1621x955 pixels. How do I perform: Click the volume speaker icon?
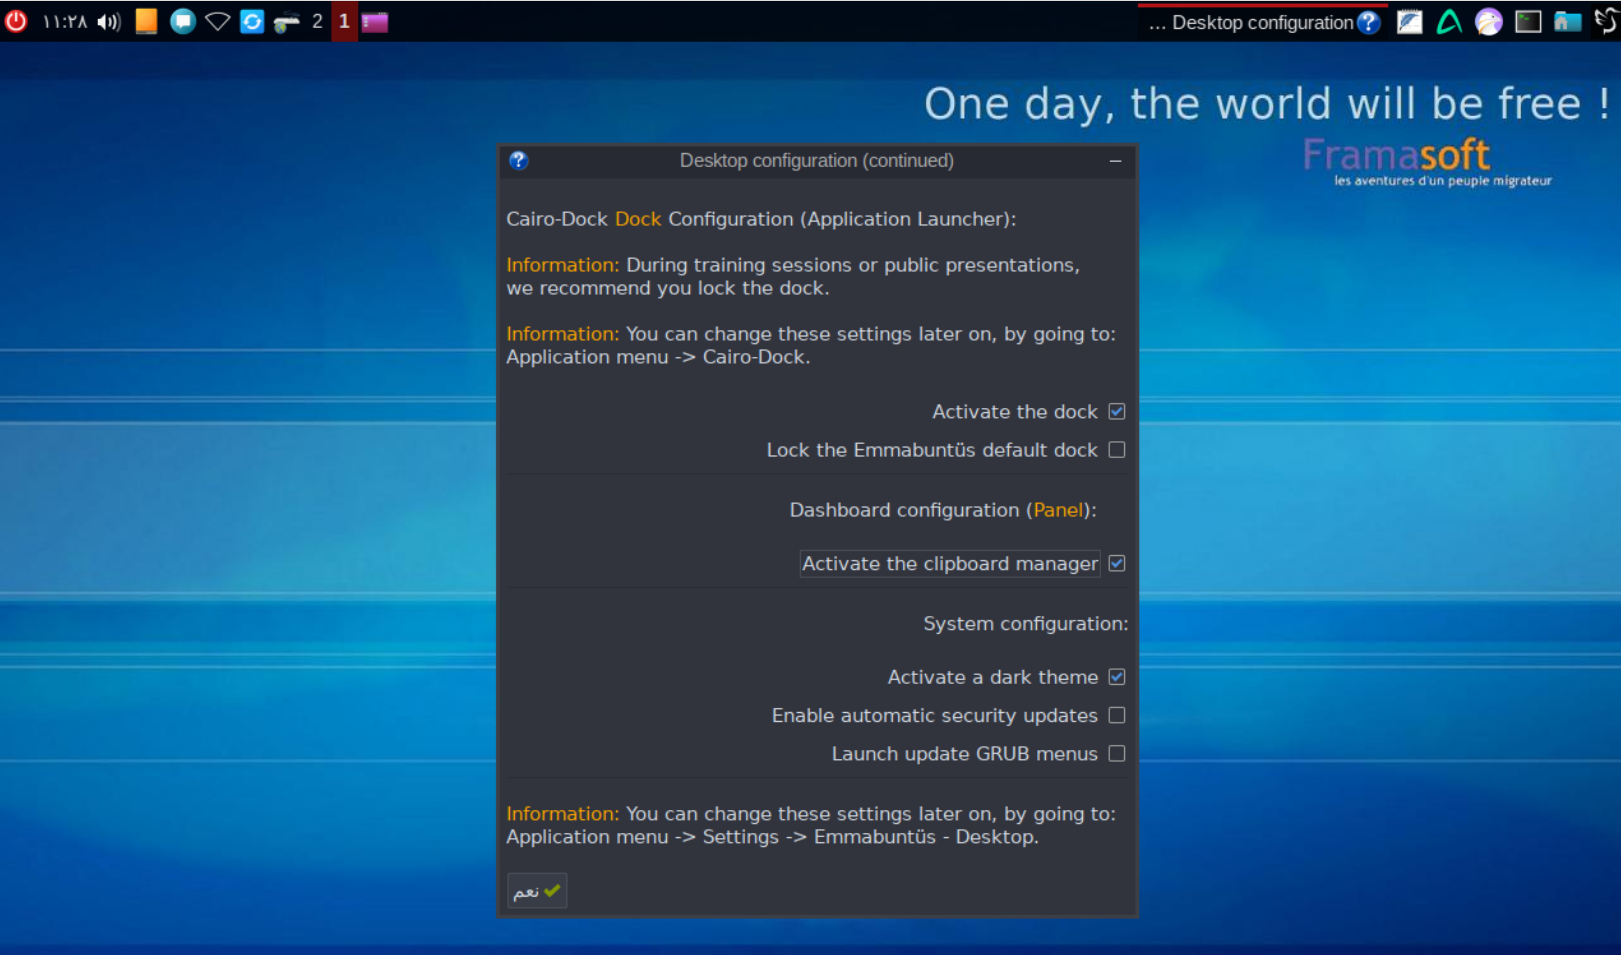[x=108, y=22]
